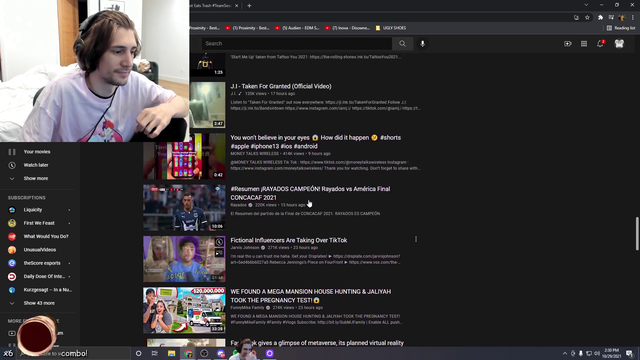The width and height of the screenshot is (640, 360).
Task: Open the Chrome extensions puzzle icon
Action: (x=600, y=18)
